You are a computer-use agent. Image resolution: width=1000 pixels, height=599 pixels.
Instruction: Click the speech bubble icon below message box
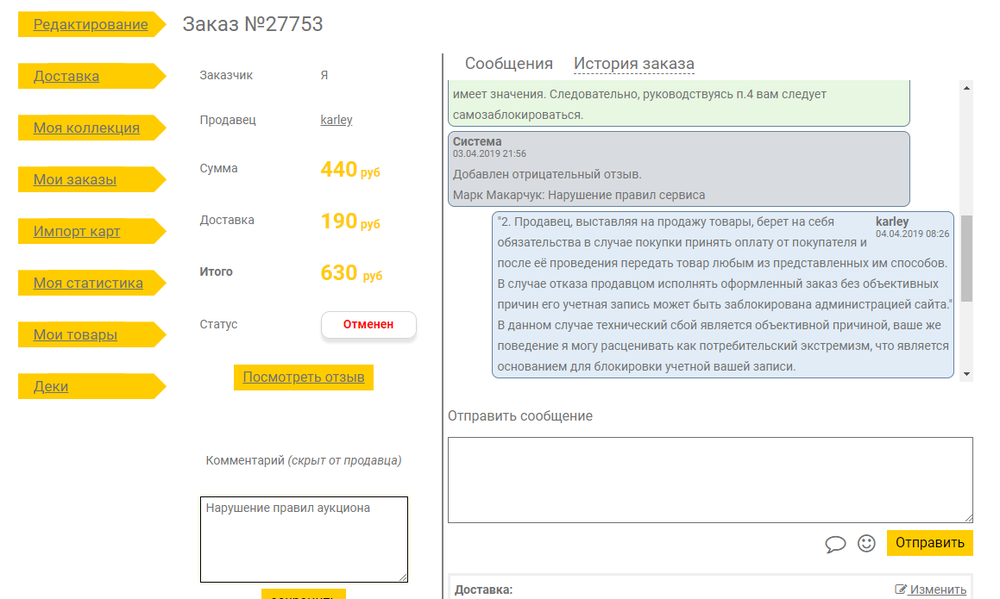pos(835,544)
